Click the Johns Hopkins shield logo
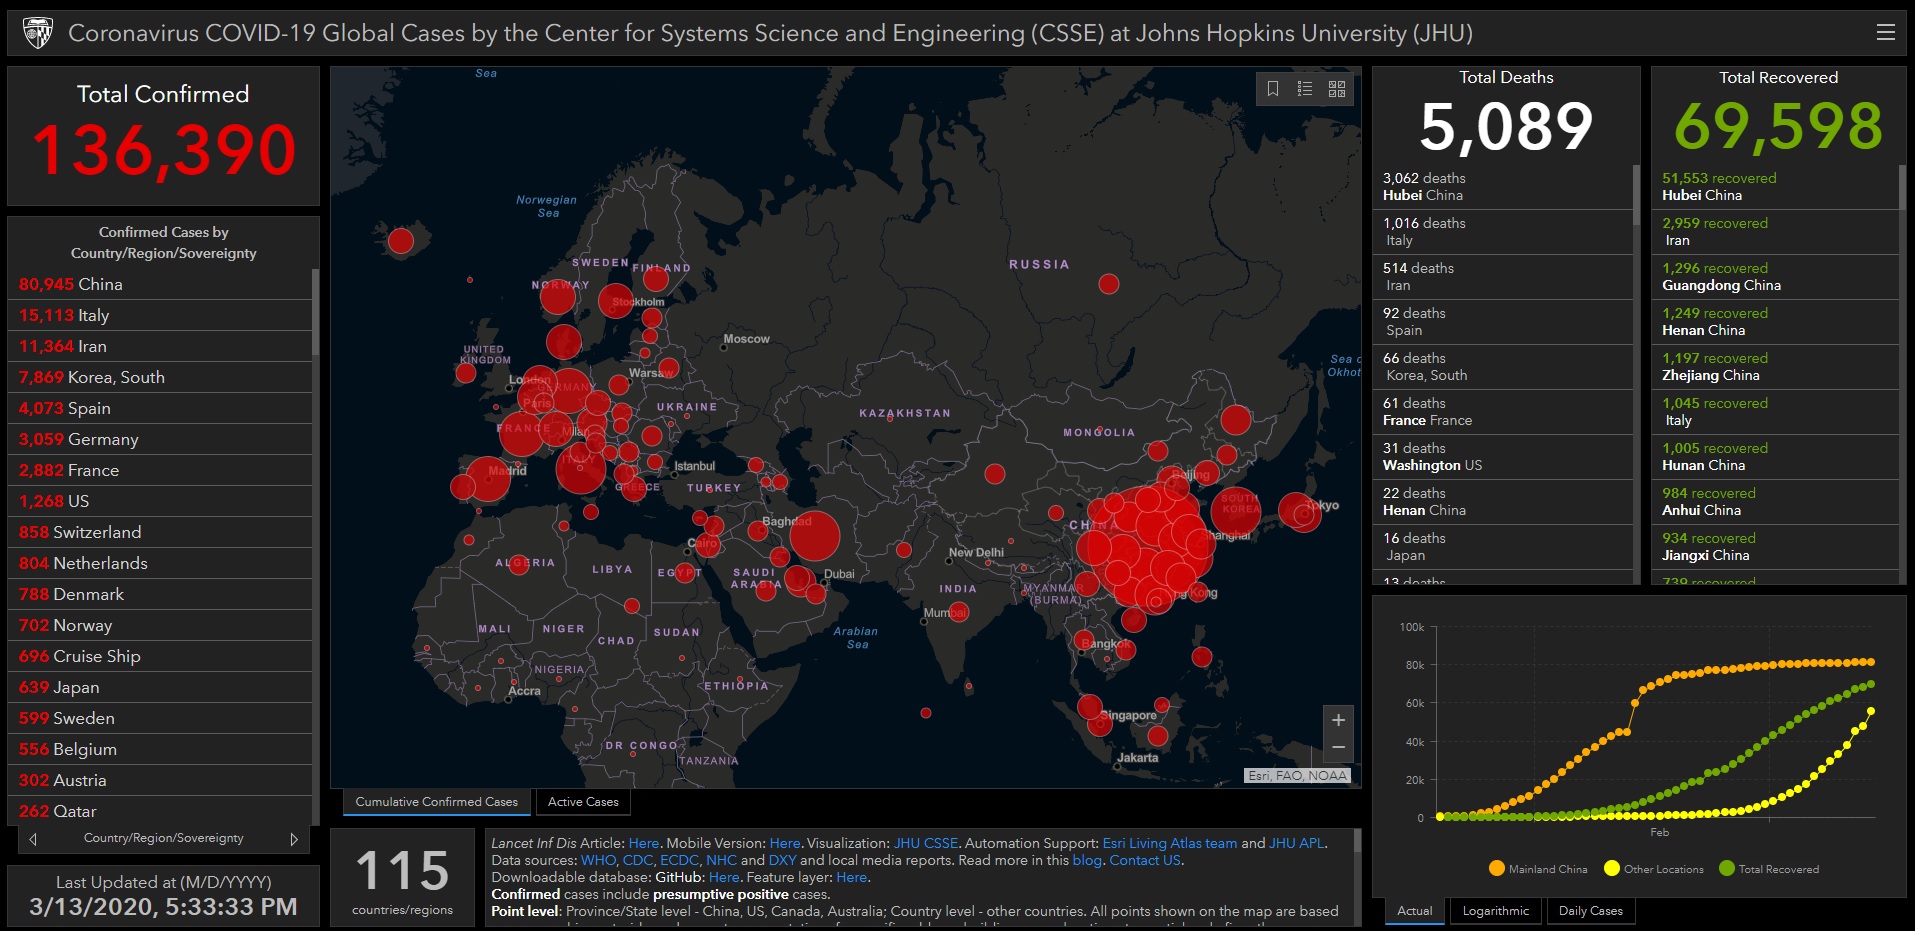This screenshot has height=931, width=1915. point(38,33)
